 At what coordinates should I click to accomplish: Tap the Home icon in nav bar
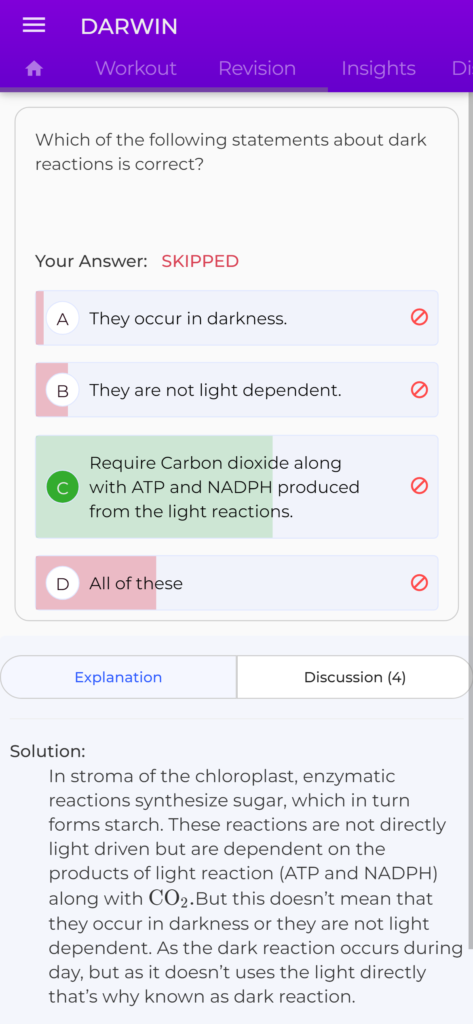point(34,69)
